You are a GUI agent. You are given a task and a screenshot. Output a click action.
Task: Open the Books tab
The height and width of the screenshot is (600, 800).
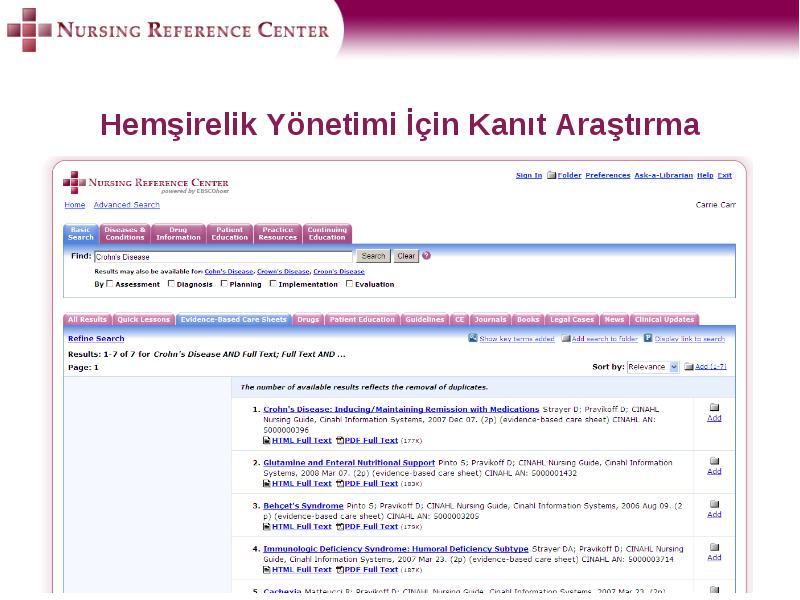pos(528,319)
